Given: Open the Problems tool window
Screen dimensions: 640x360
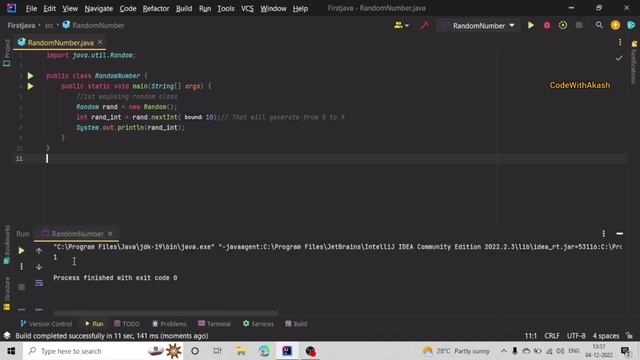Looking at the screenshot, I should (x=169, y=324).
